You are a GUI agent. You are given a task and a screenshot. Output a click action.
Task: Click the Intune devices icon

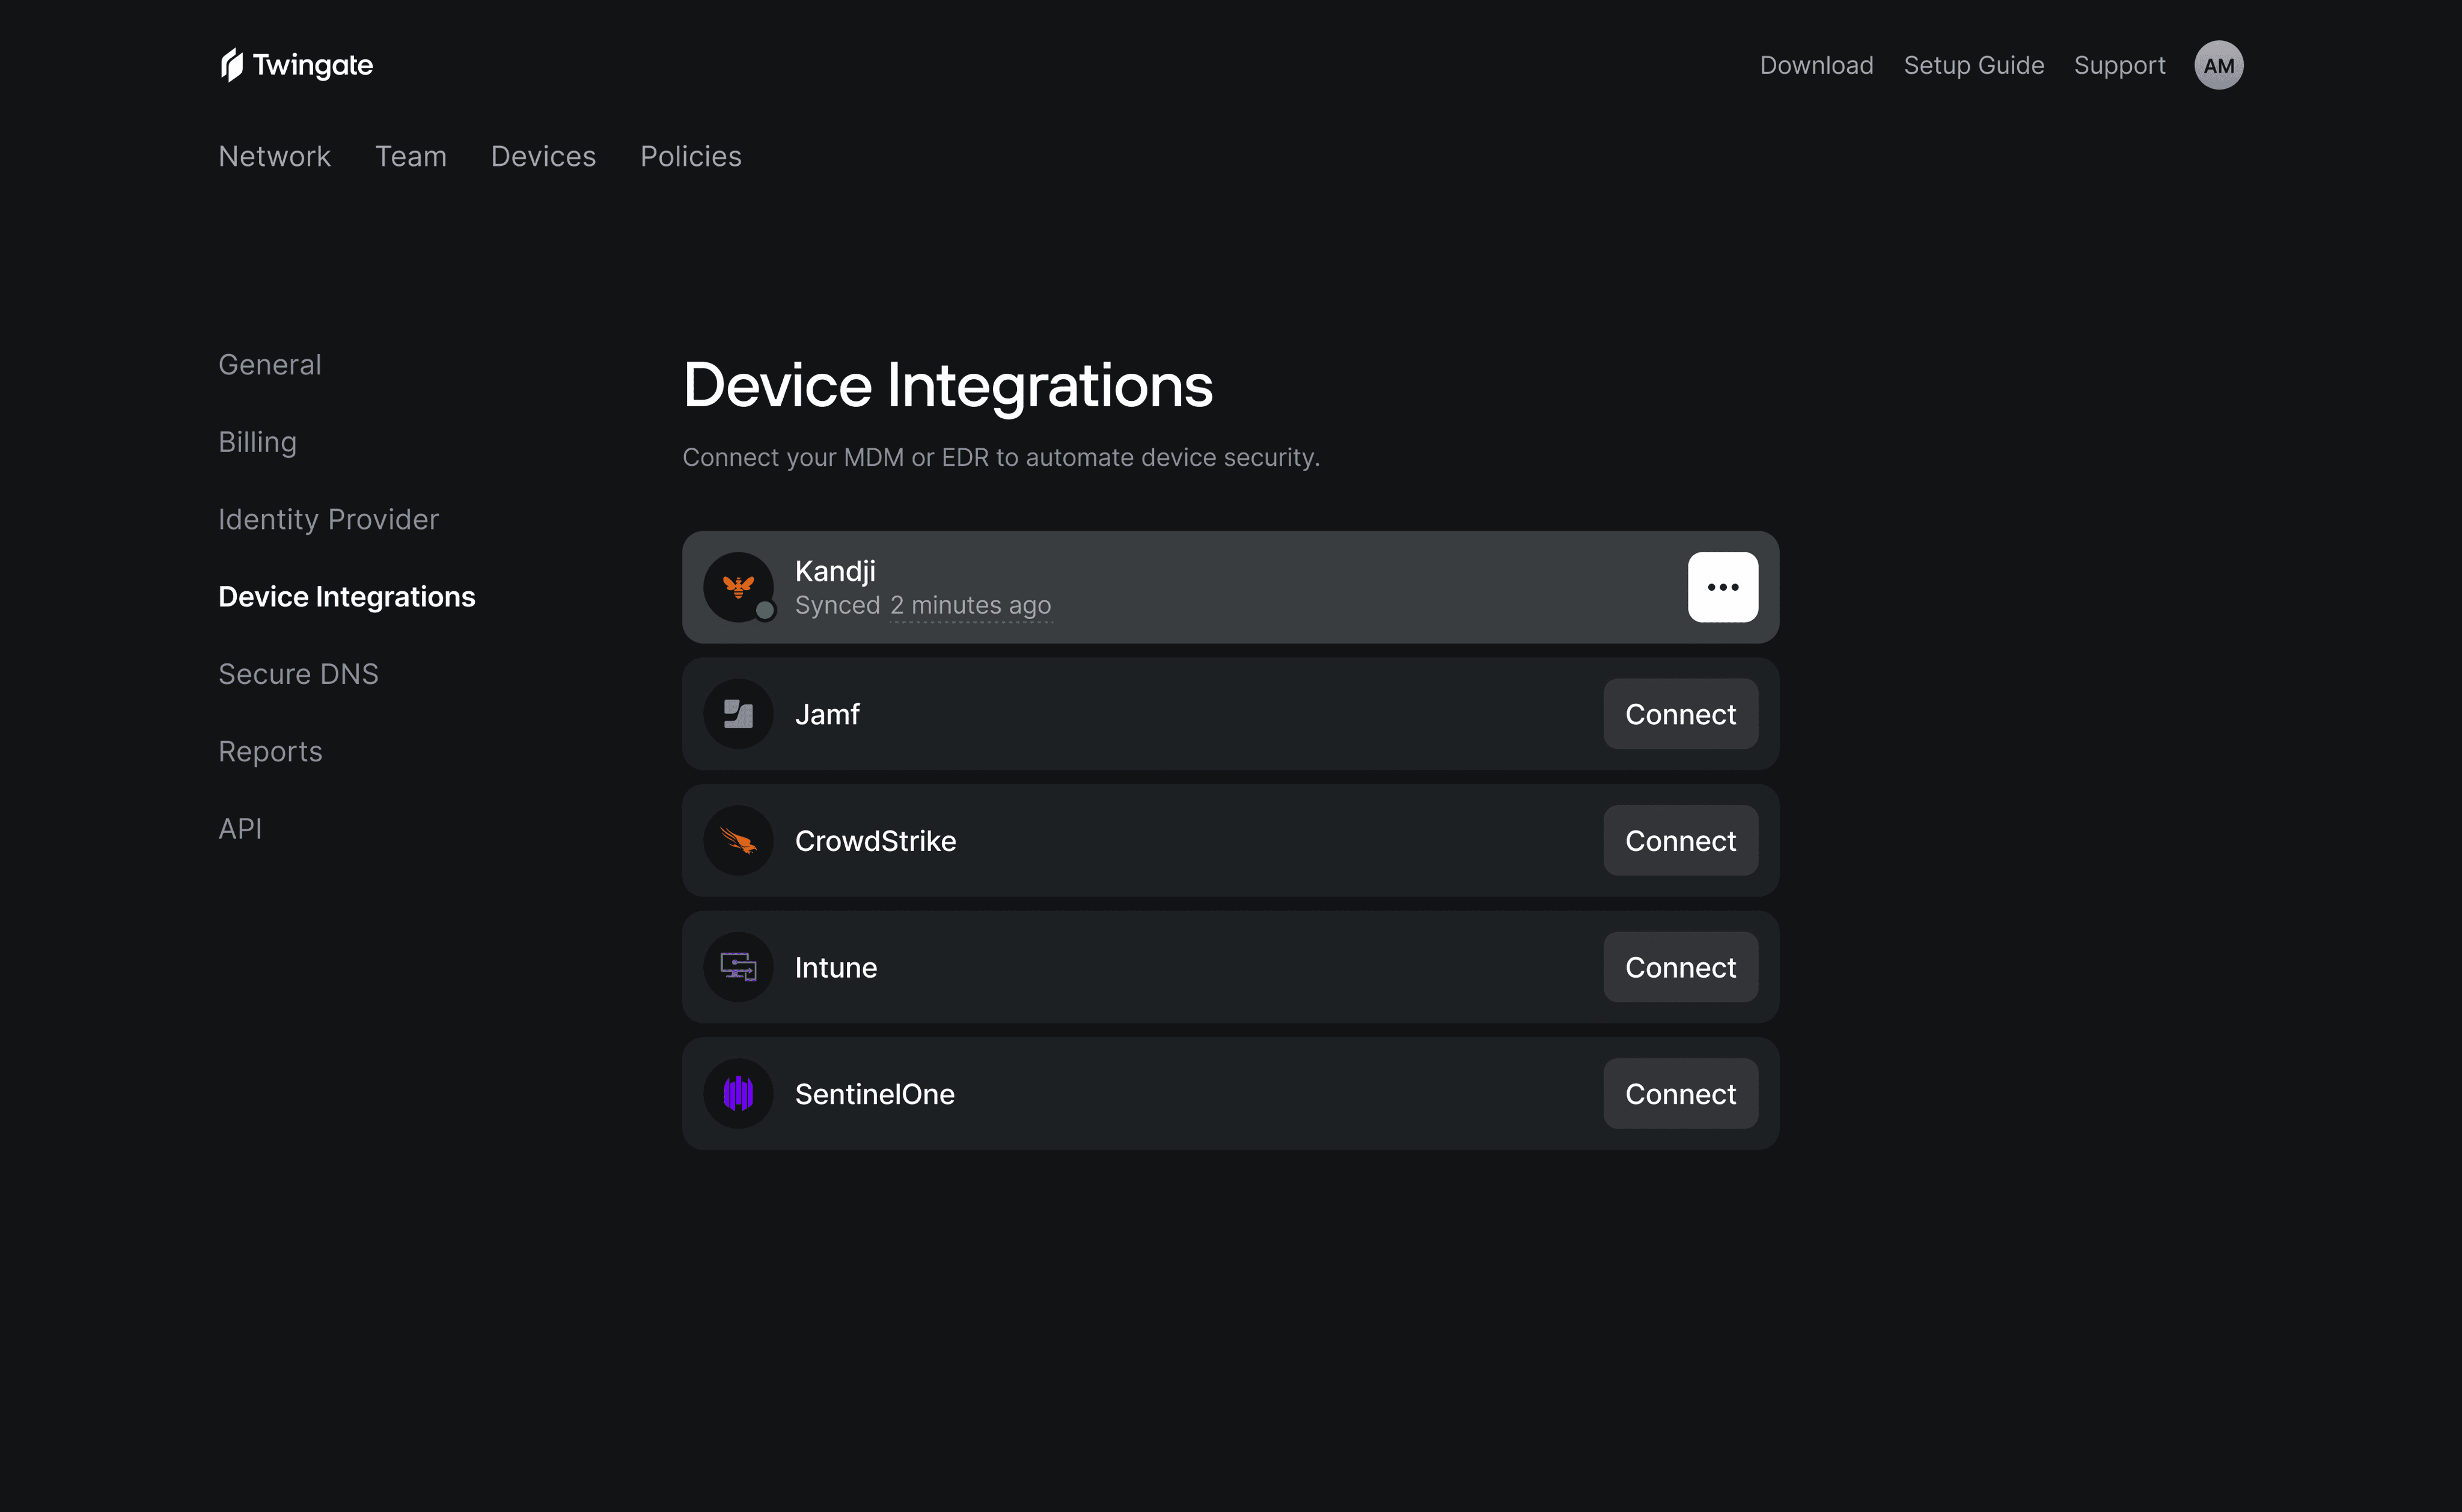click(738, 967)
